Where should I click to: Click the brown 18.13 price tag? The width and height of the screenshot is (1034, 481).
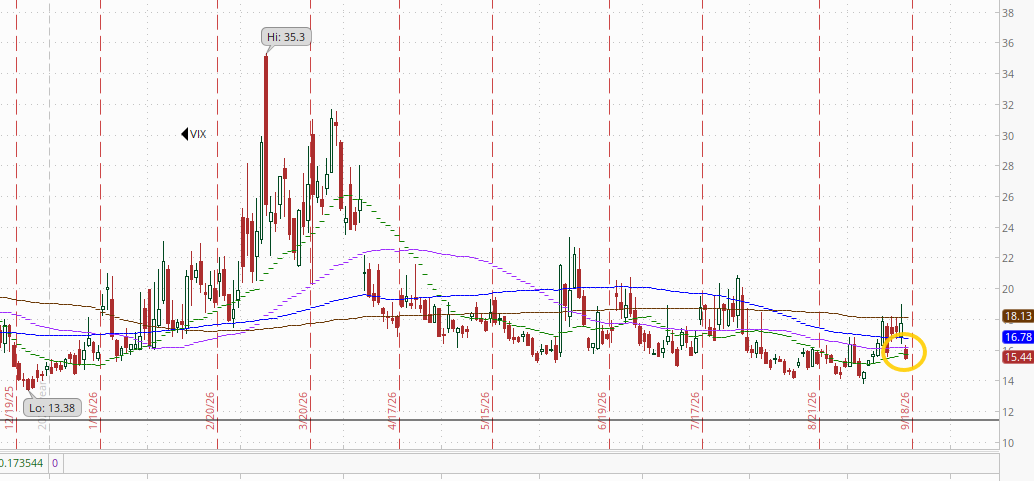[x=1017, y=316]
